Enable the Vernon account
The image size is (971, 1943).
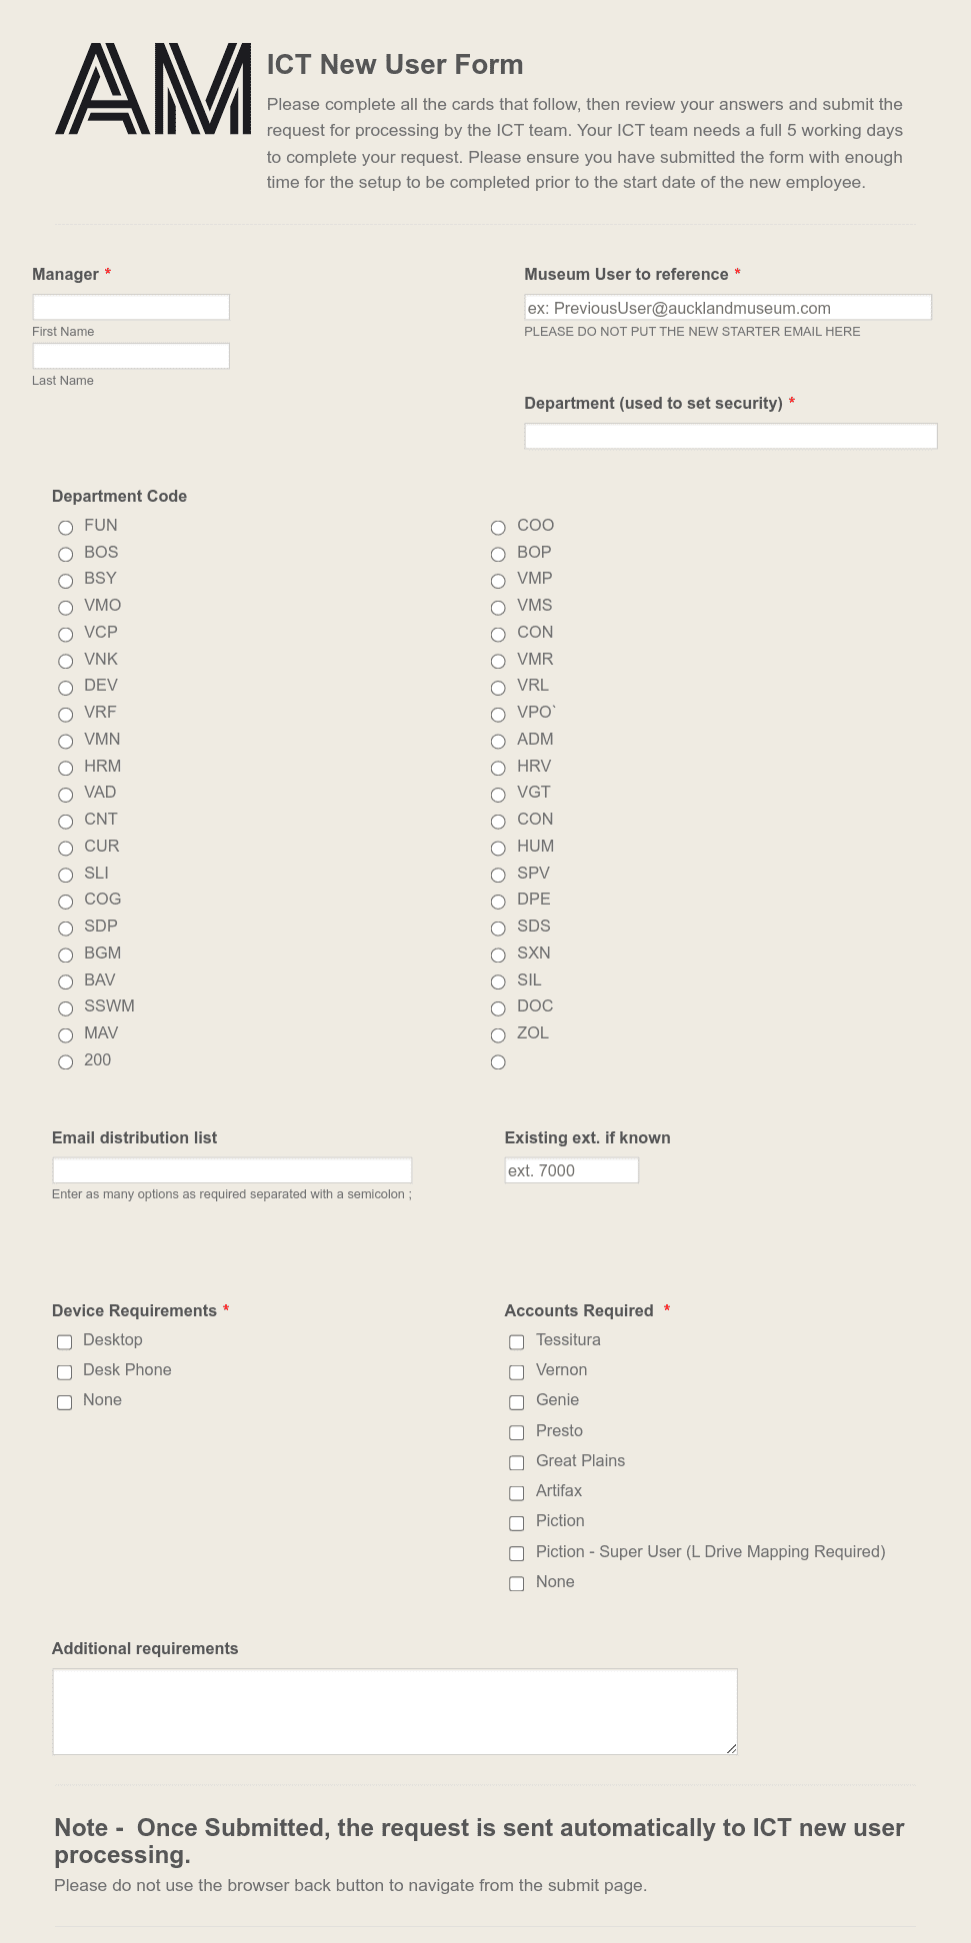pyautogui.click(x=516, y=1372)
